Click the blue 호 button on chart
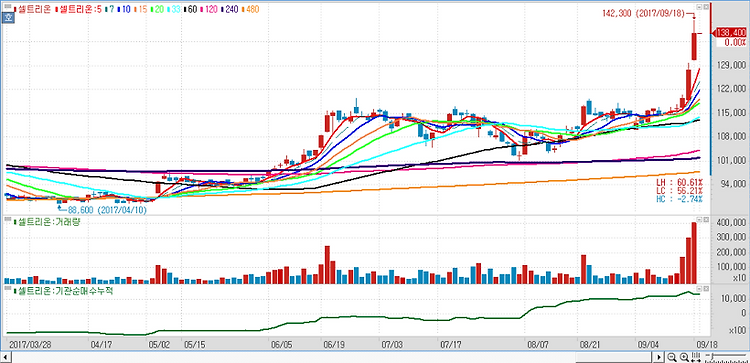Image resolution: width=750 pixels, height=363 pixels. pyautogui.click(x=8, y=18)
